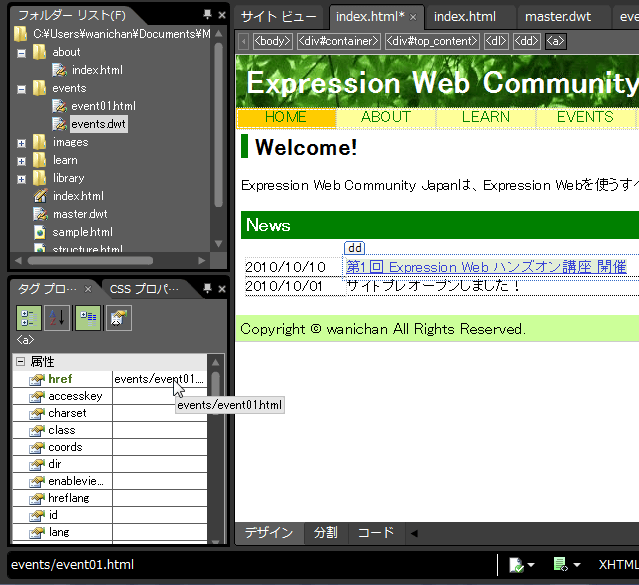Open the code errors status bar icon
Screen dimensions: 639x585
(561, 565)
